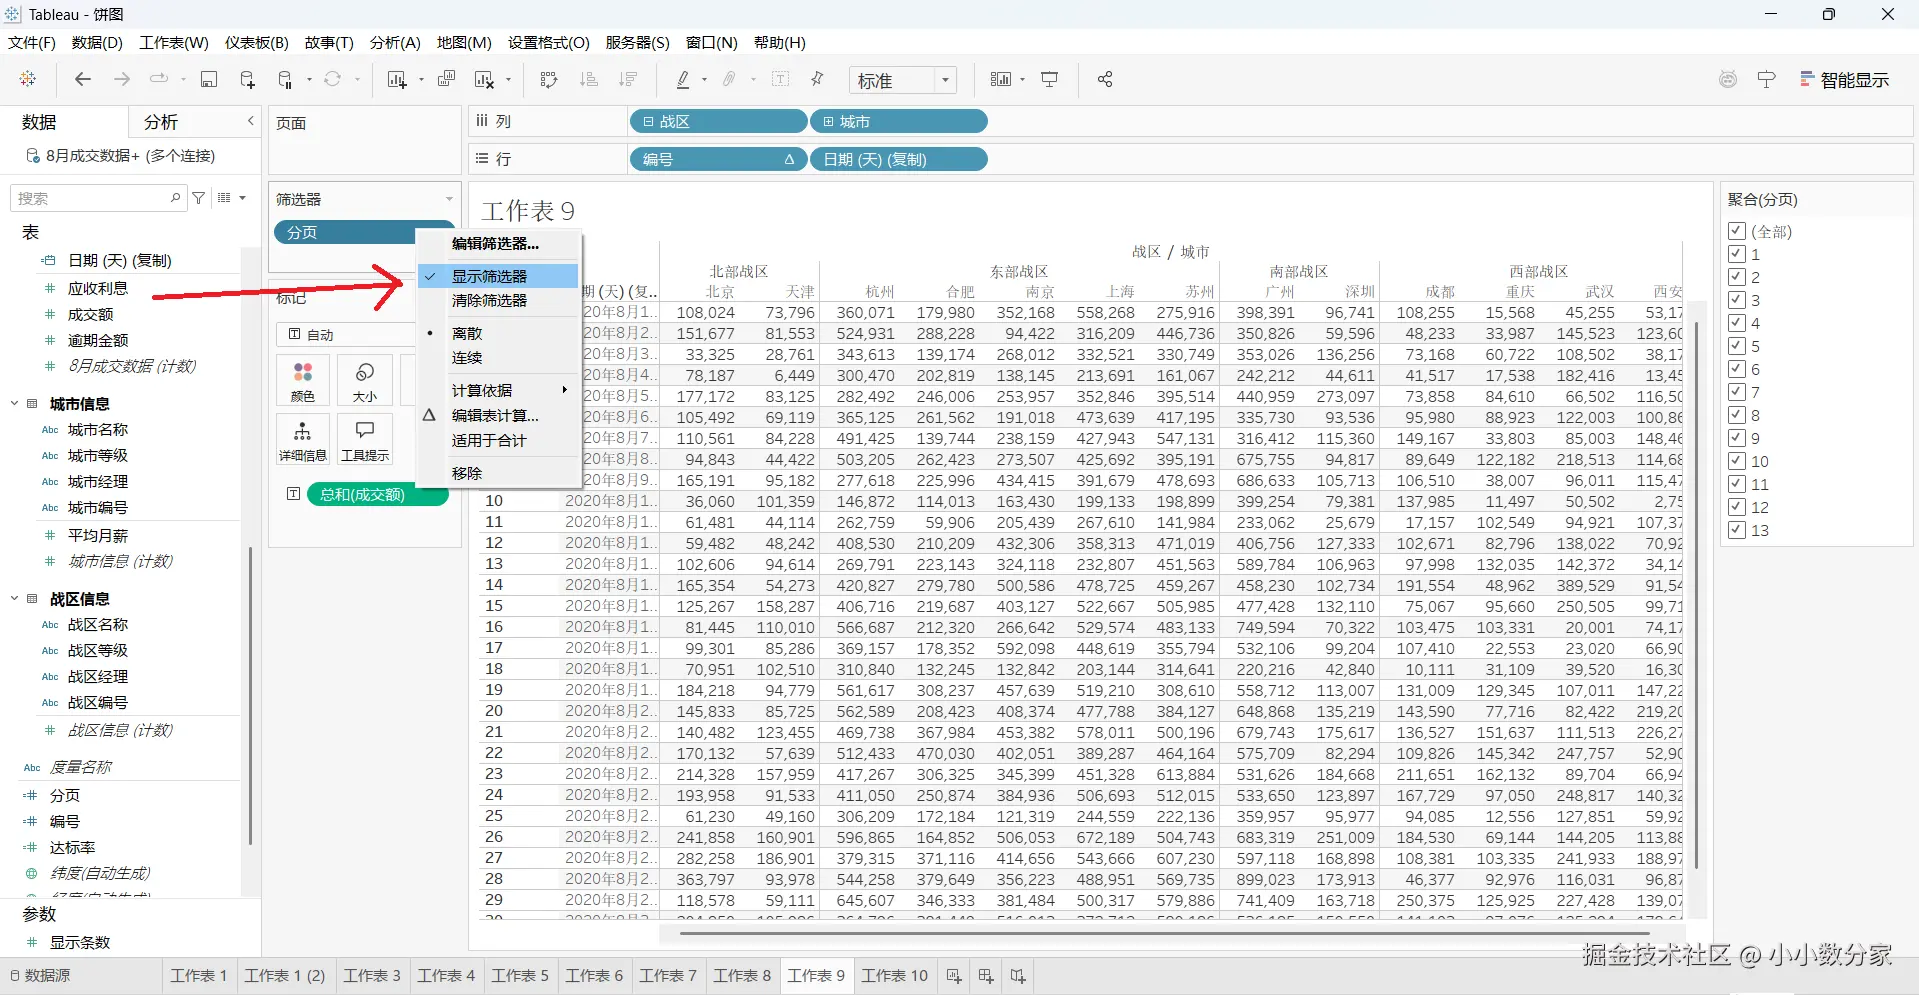This screenshot has width=1919, height=995.
Task: Toggle the (全部) filter checkbox
Action: [1737, 231]
